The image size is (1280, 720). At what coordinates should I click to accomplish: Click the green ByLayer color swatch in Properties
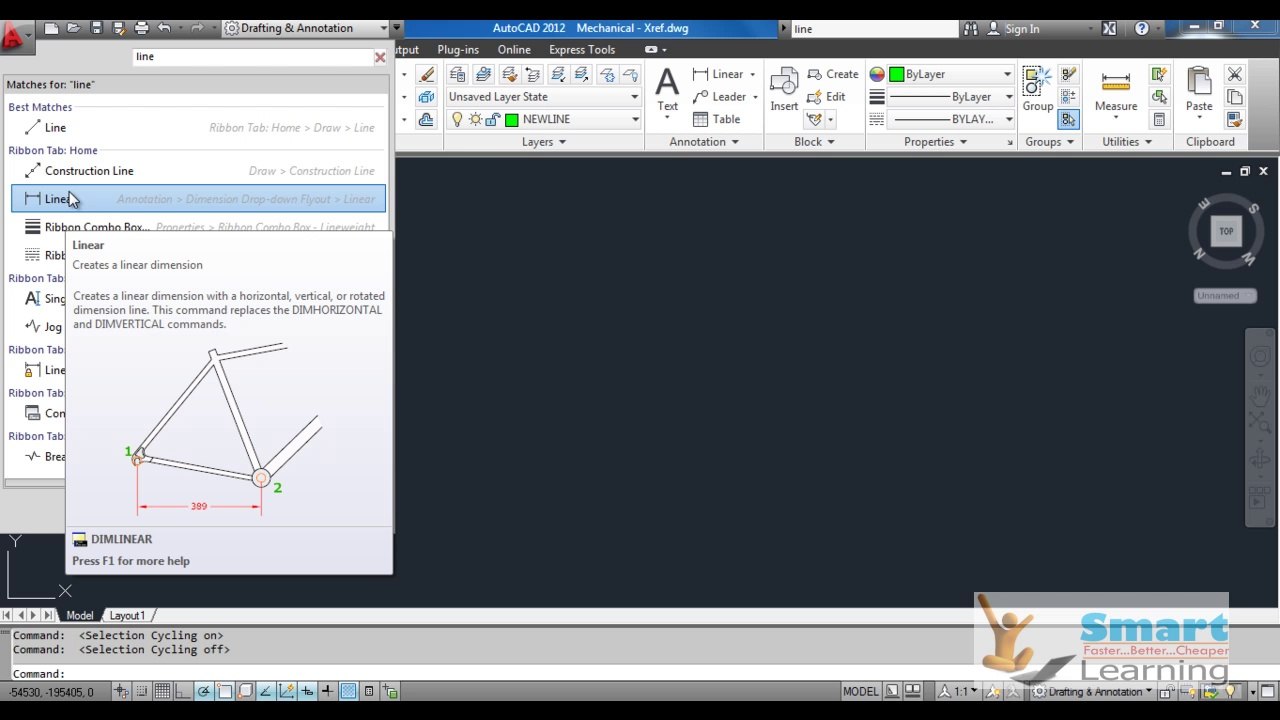pos(897,74)
